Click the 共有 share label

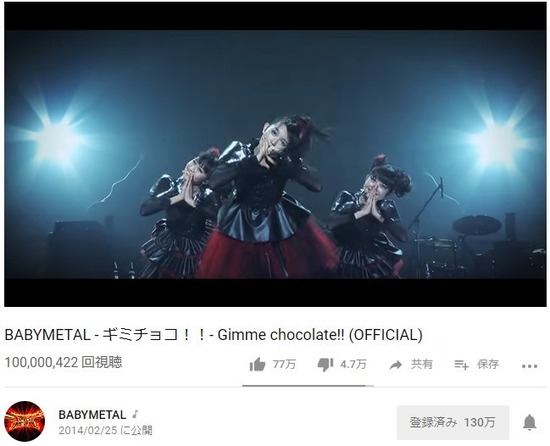click(x=422, y=365)
